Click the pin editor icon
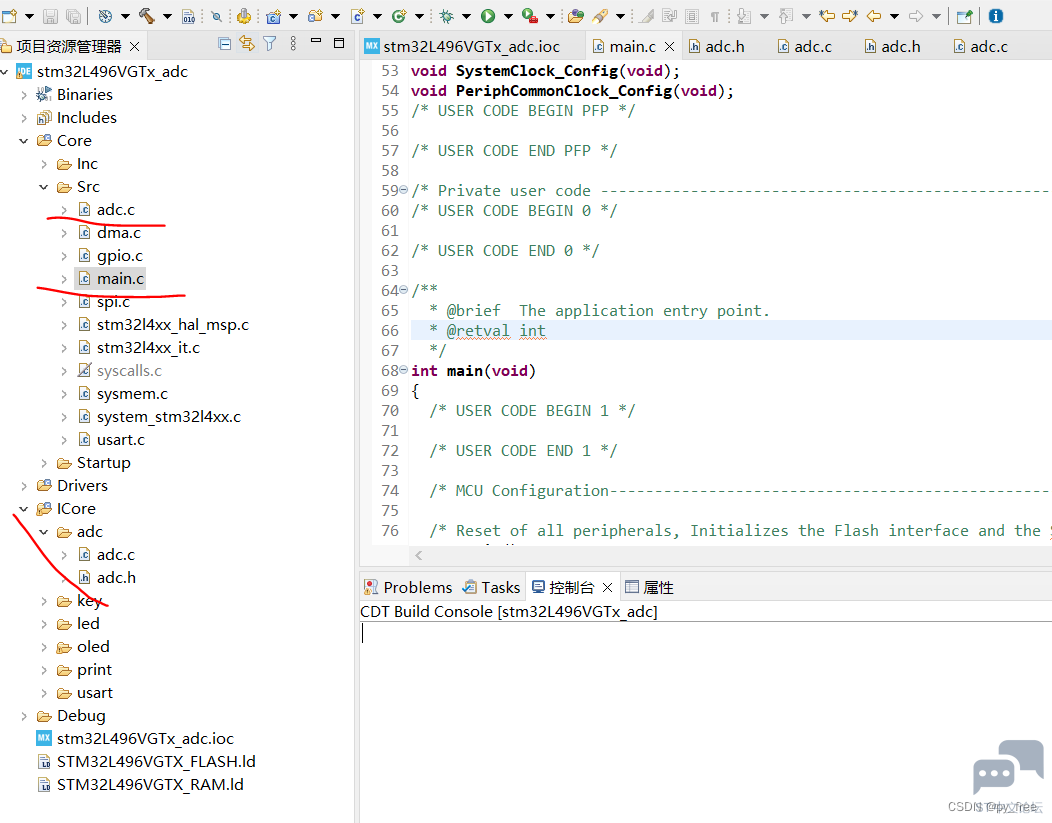 [965, 15]
